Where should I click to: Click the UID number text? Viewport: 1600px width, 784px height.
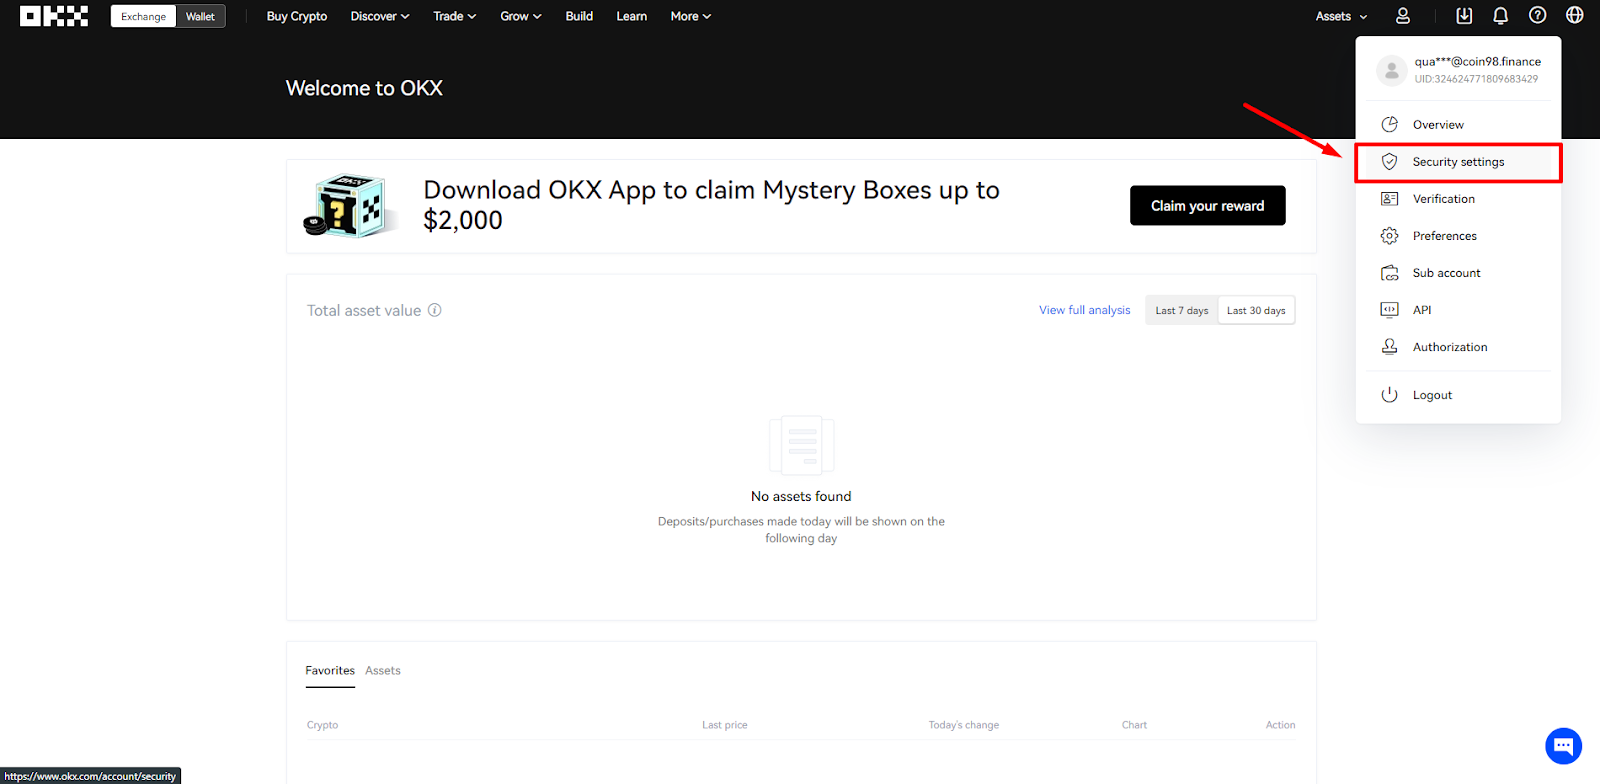pyautogui.click(x=1476, y=79)
